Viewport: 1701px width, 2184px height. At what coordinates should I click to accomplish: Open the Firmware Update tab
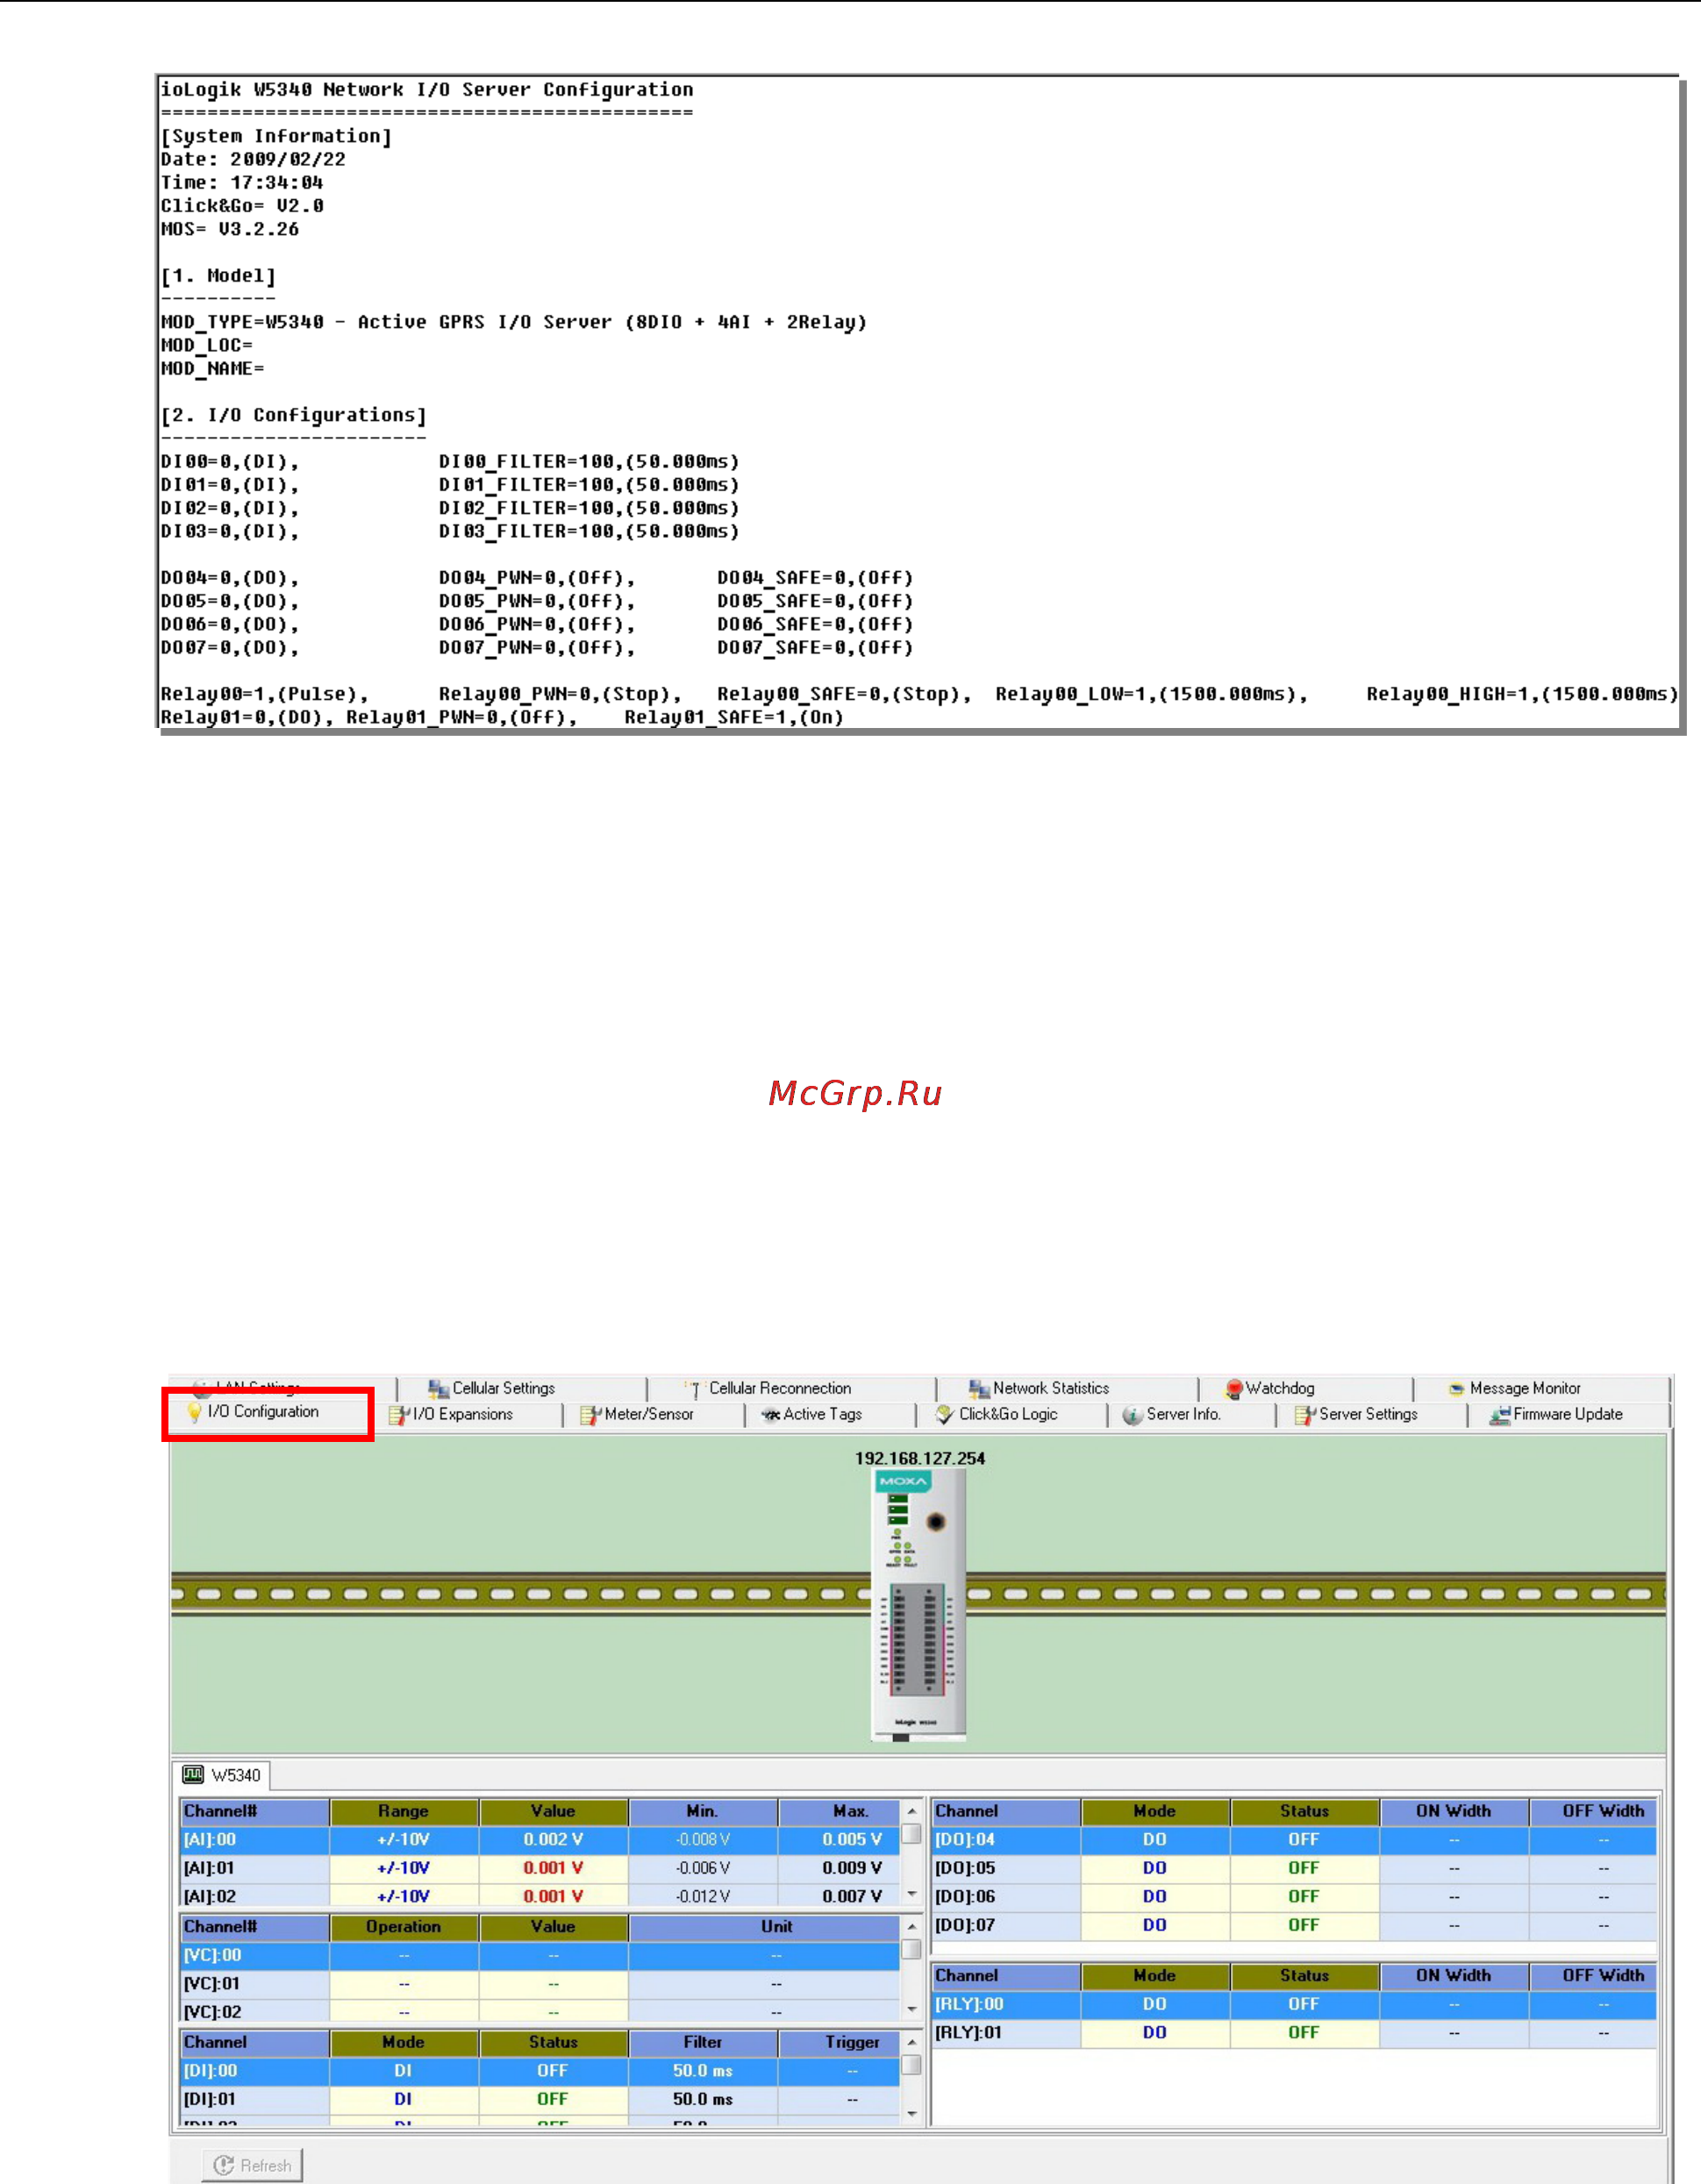click(1568, 1414)
